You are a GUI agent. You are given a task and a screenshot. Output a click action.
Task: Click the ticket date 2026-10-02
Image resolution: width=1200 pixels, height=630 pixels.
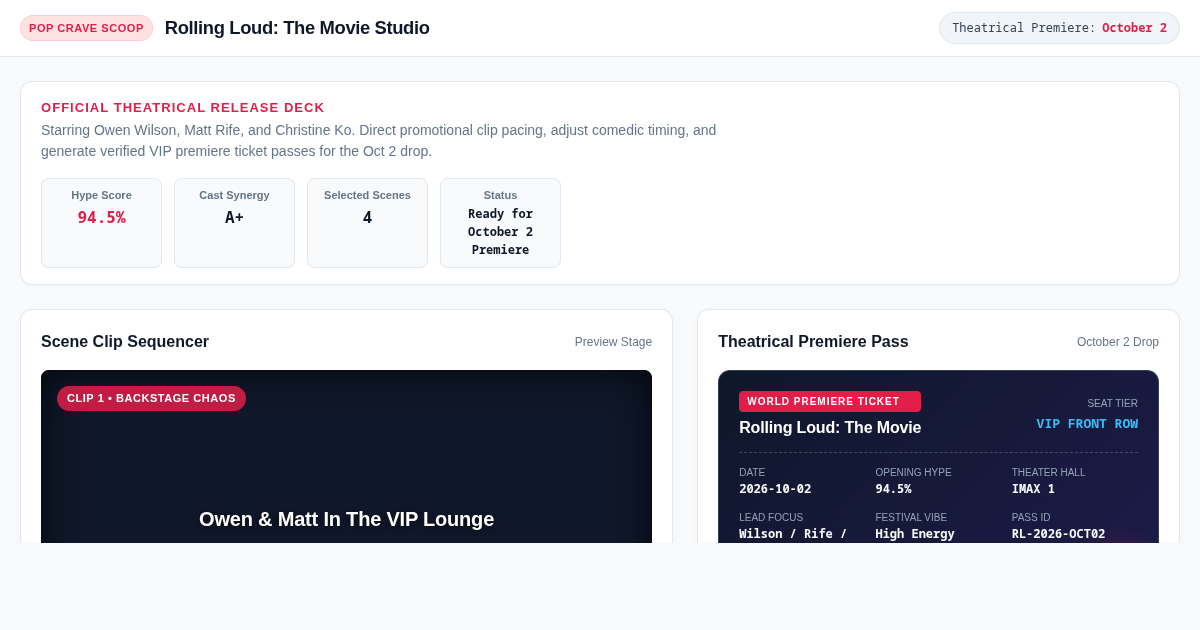[775, 489]
